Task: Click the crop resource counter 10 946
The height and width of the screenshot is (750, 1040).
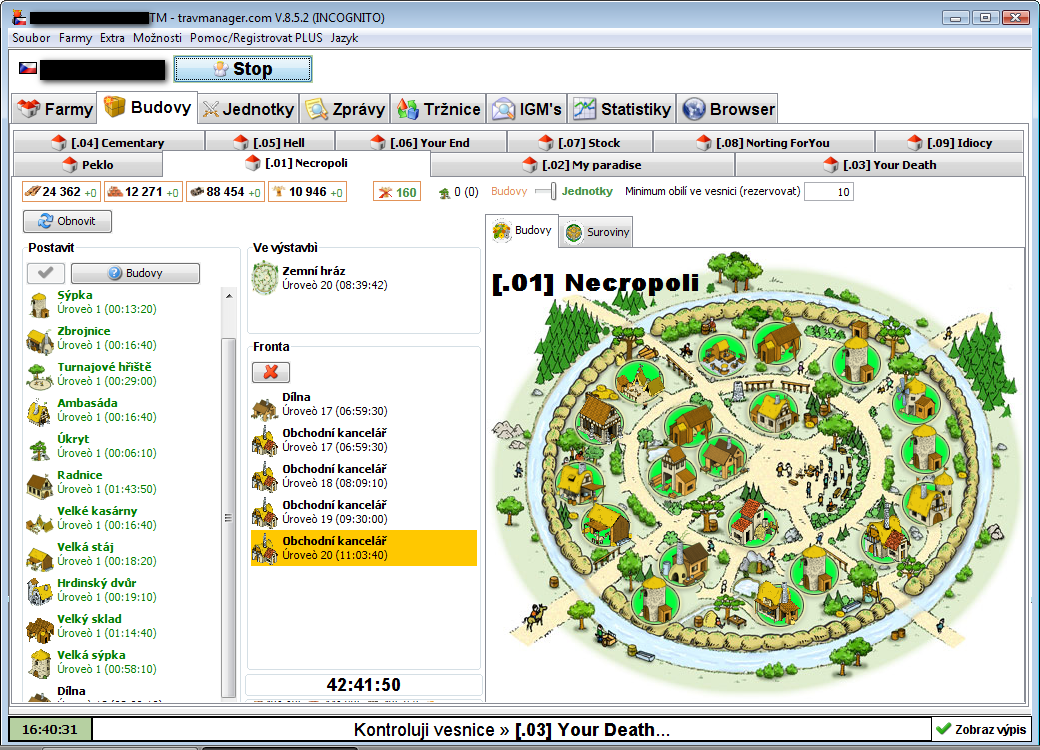Action: coord(308,192)
